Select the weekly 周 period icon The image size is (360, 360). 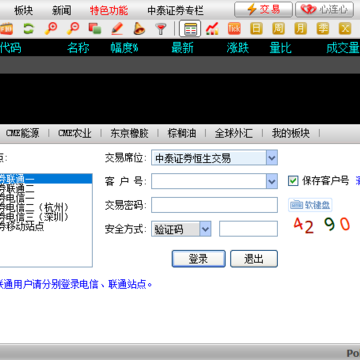tap(278, 29)
